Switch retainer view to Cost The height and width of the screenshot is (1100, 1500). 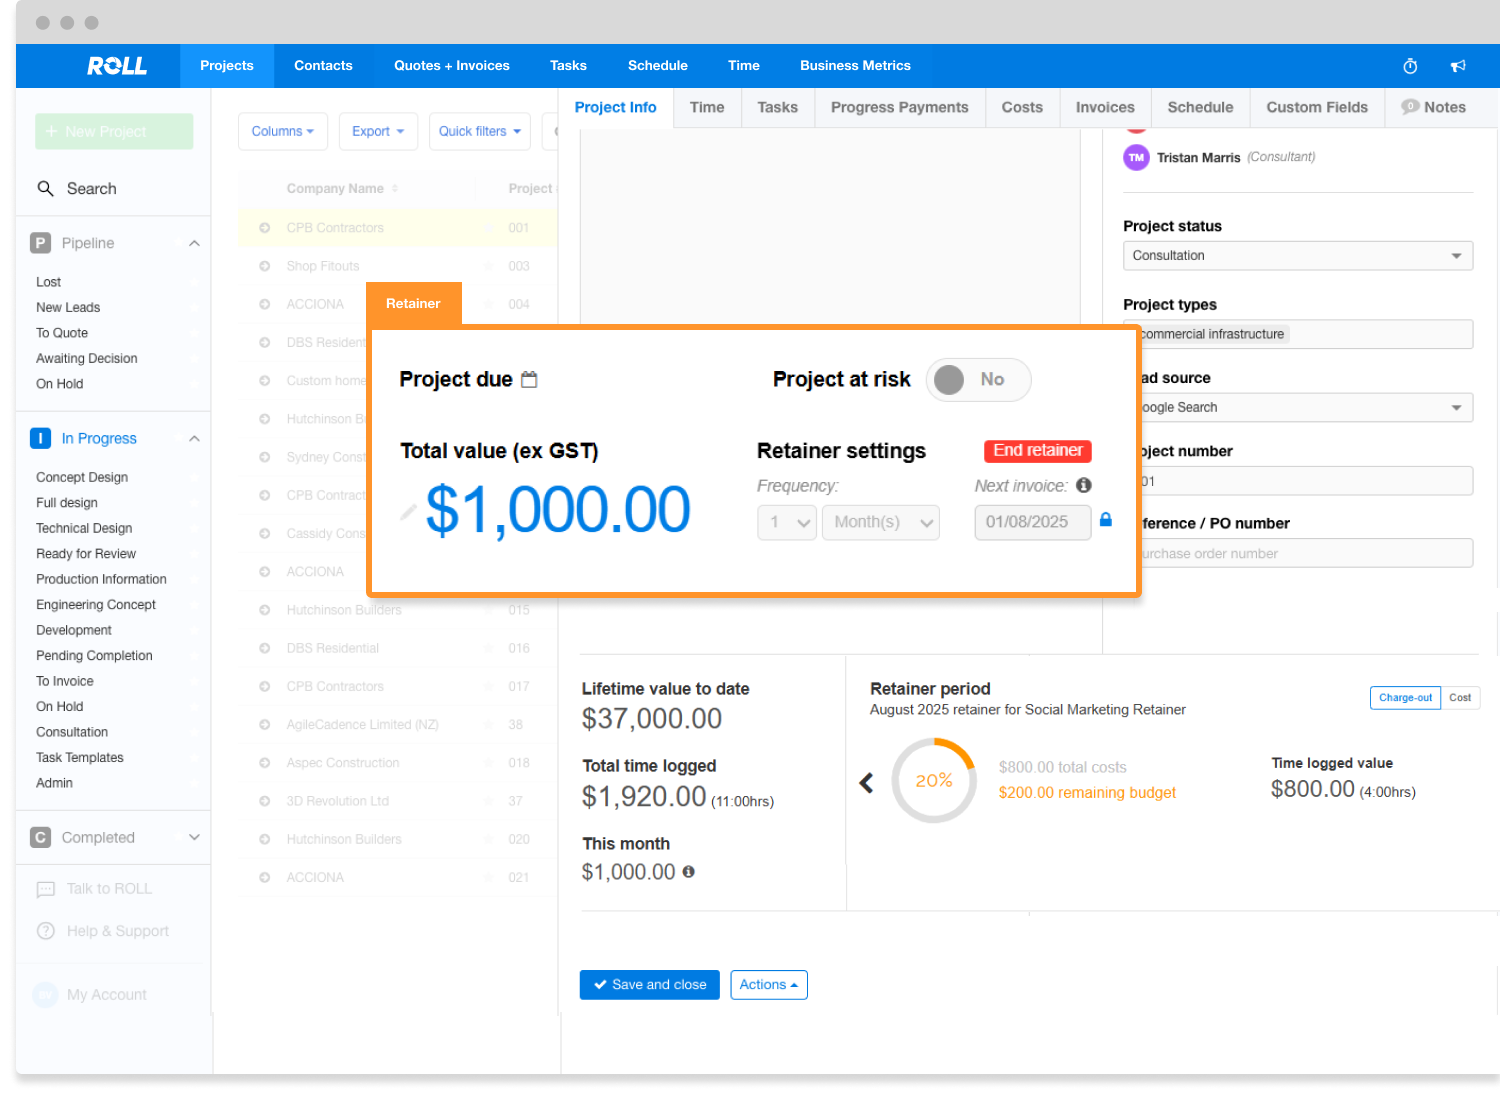coord(1460,698)
